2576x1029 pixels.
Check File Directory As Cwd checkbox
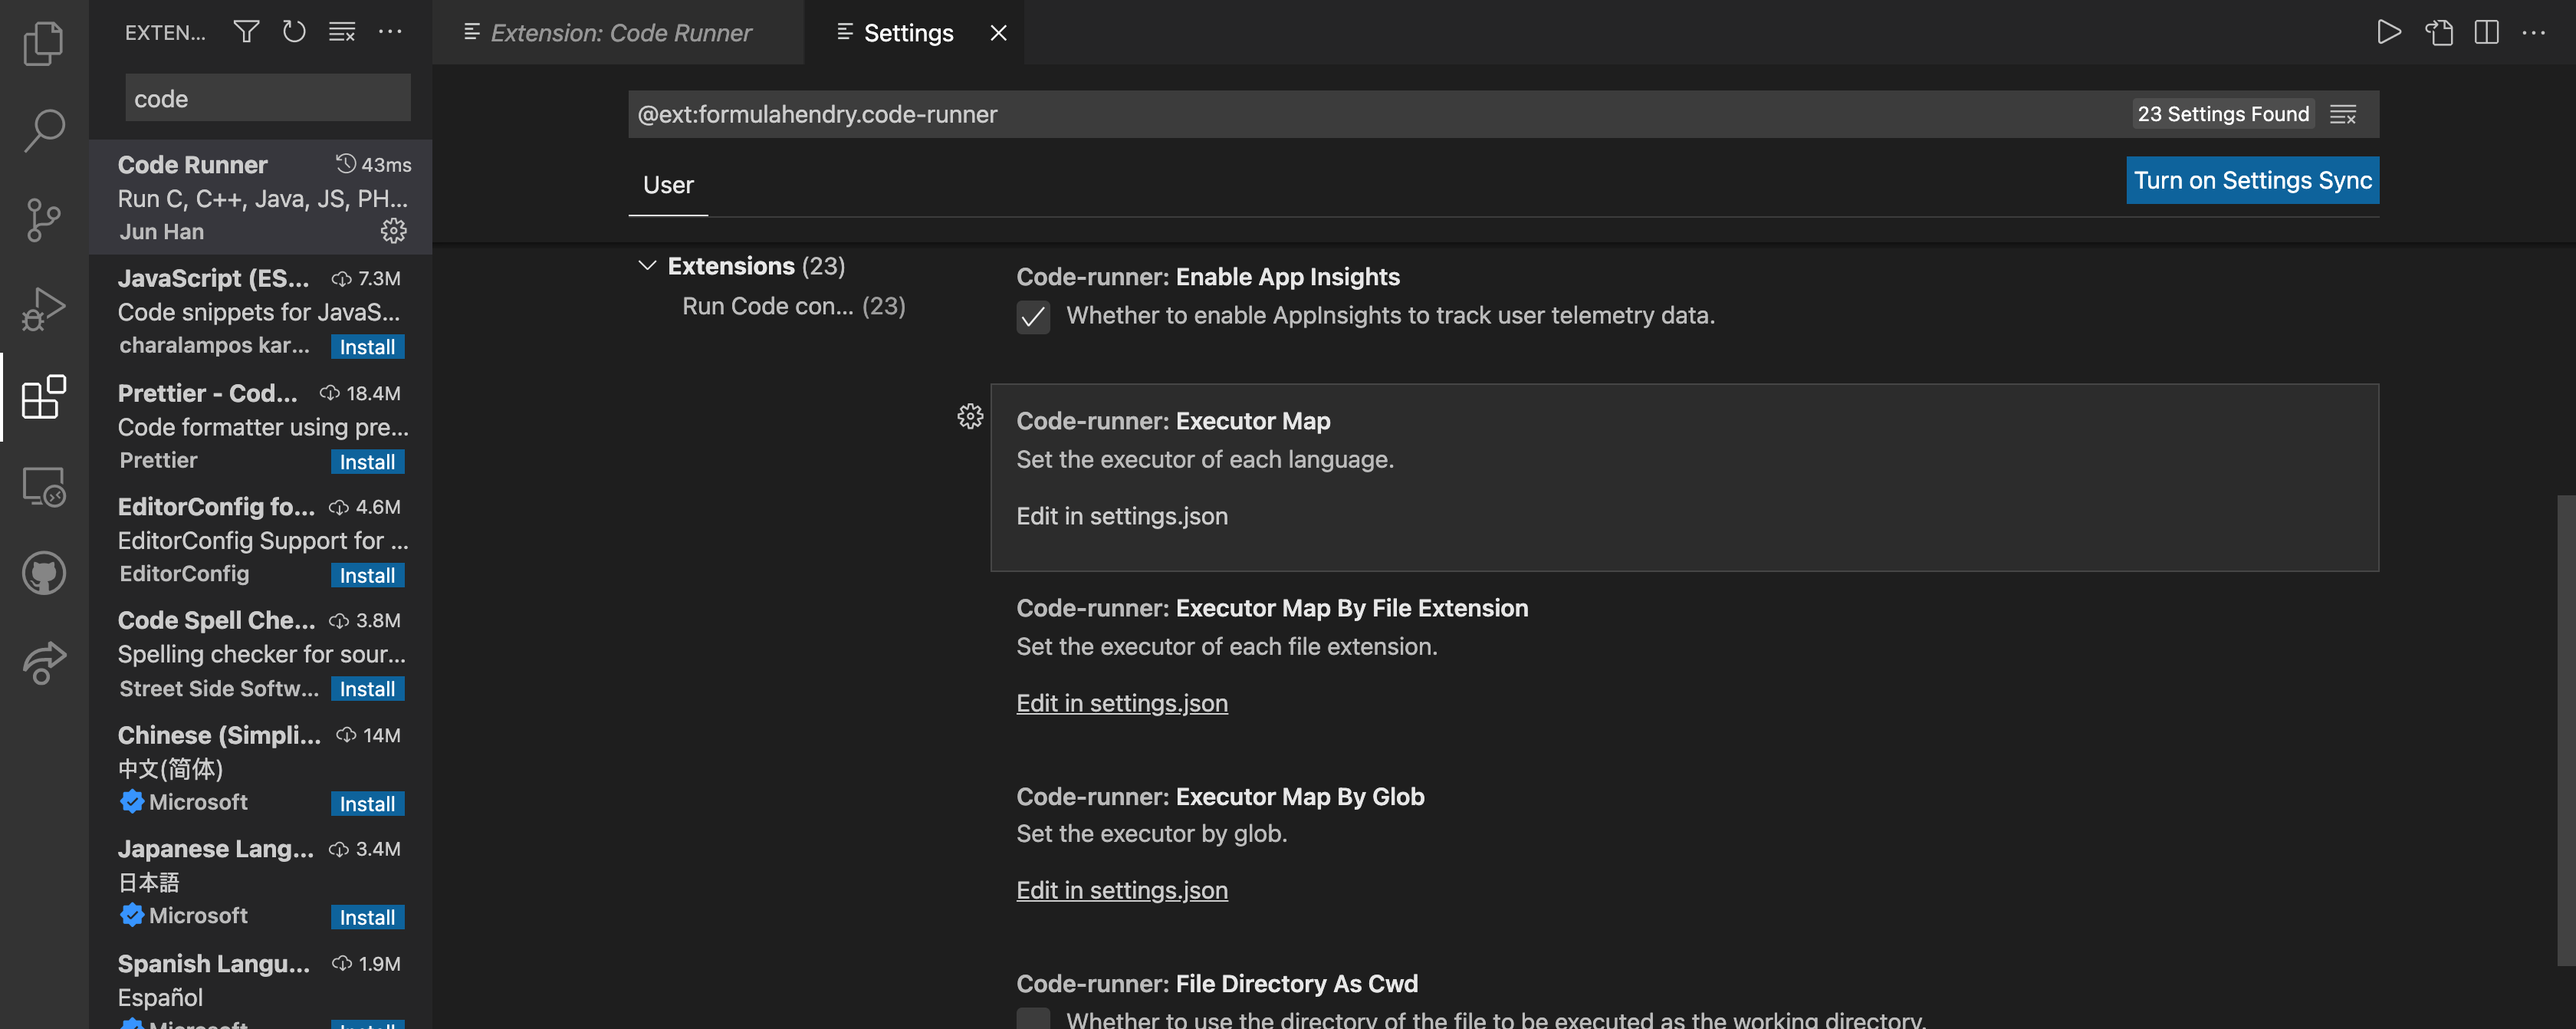click(x=1033, y=1018)
